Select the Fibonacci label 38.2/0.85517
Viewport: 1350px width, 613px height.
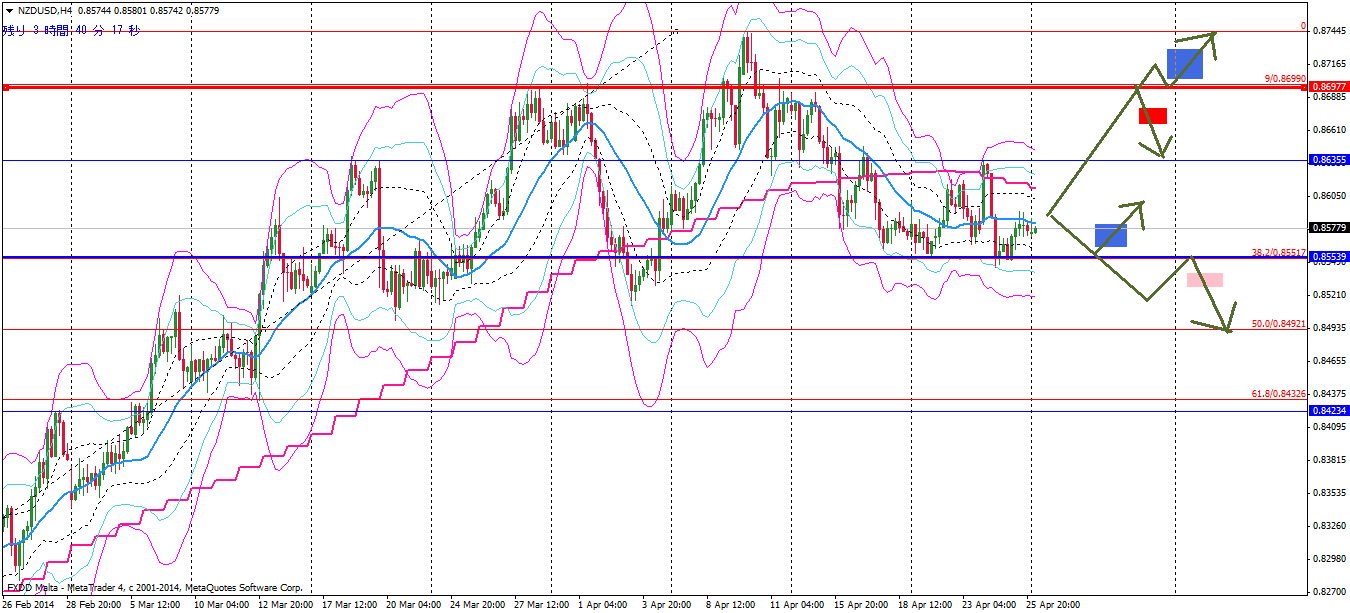[1278, 253]
